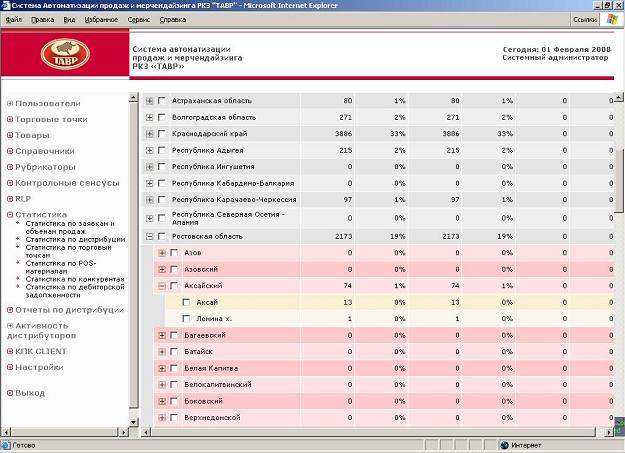This screenshot has width=625, height=453.
Task: Check the Краснодарский край checkbox
Action: point(161,134)
